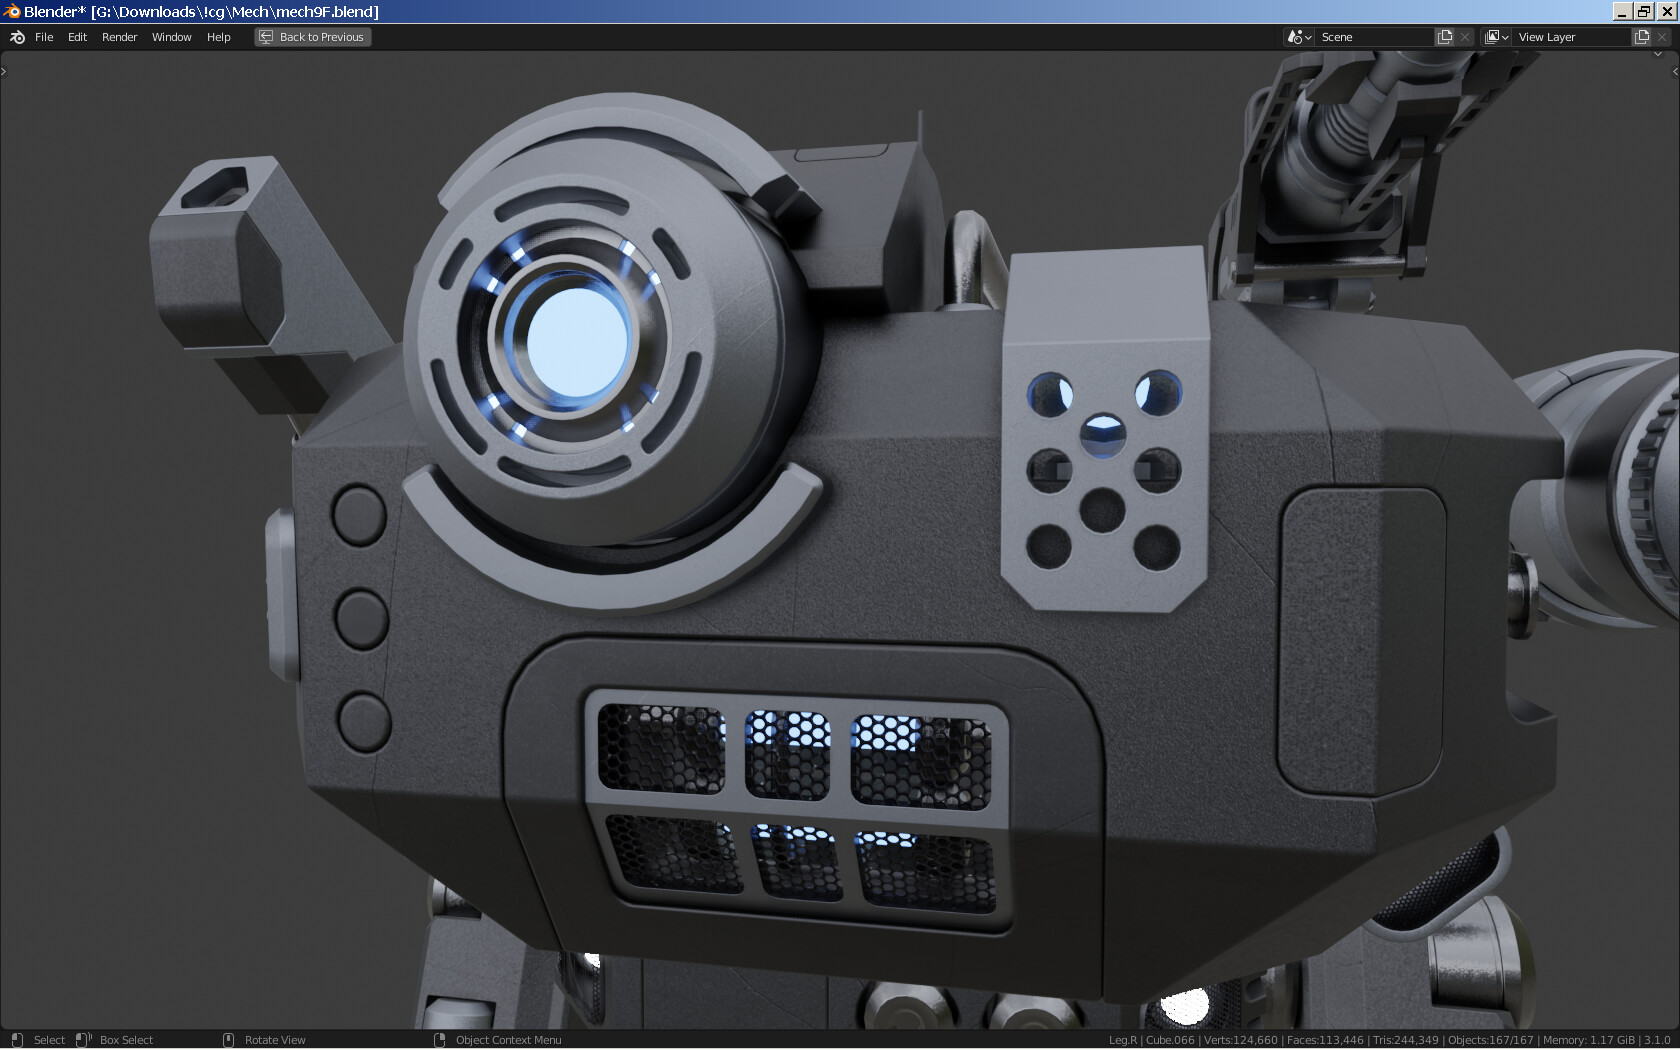The height and width of the screenshot is (1050, 1680).
Task: Open the View Layer browse dropdown
Action: pyautogui.click(x=1497, y=36)
